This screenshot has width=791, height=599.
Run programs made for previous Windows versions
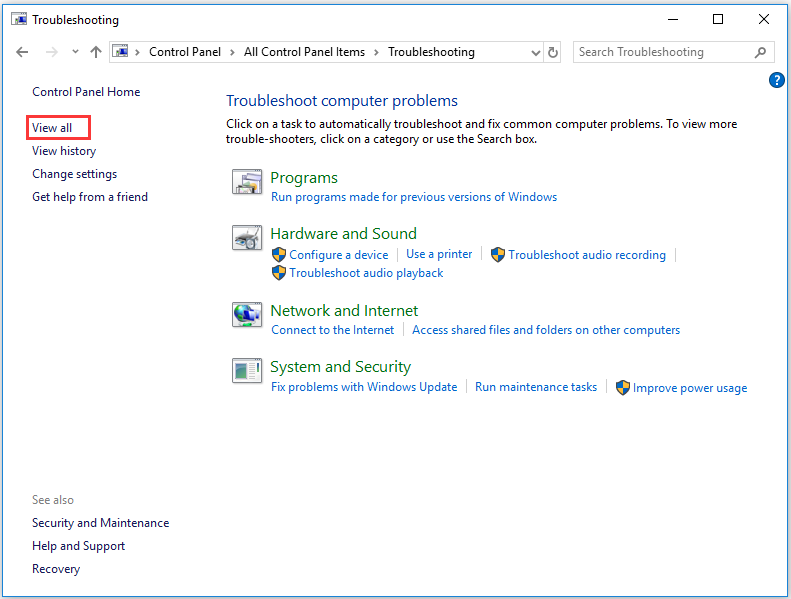tap(414, 197)
